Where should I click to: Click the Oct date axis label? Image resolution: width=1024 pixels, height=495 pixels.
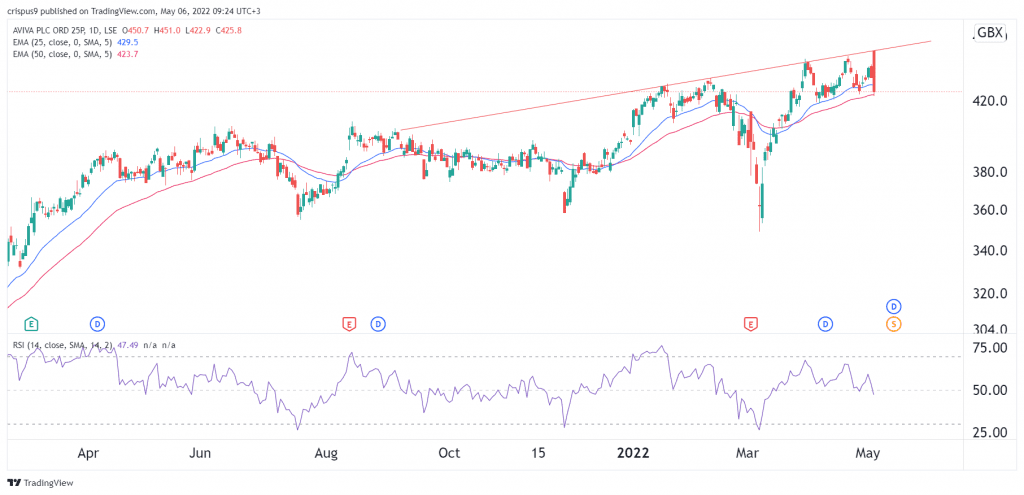click(x=450, y=453)
